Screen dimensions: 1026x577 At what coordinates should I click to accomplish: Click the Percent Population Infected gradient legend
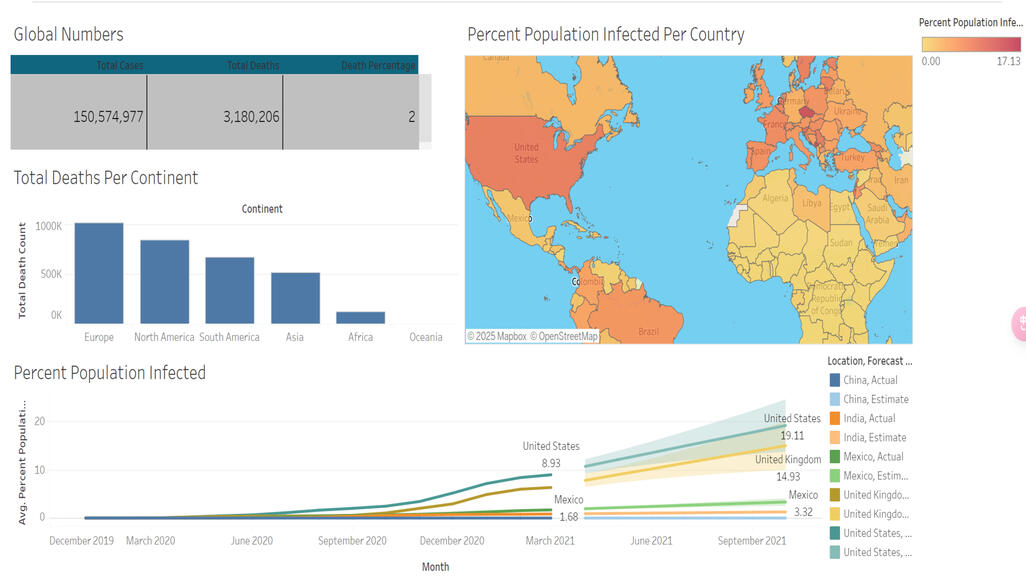[x=970, y=44]
